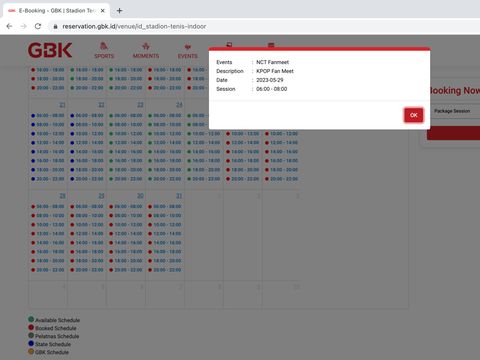Click the OK button in the dialog

tap(414, 115)
